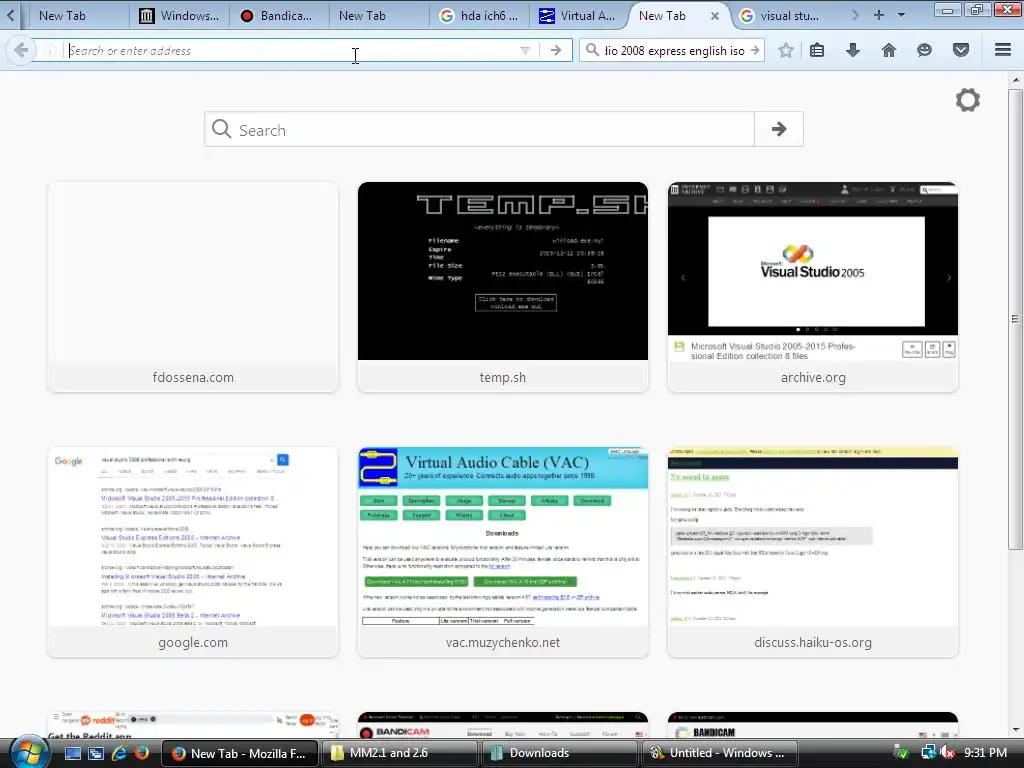Click the Go arrow in the address bar
This screenshot has width=1024, height=768.
coord(556,50)
